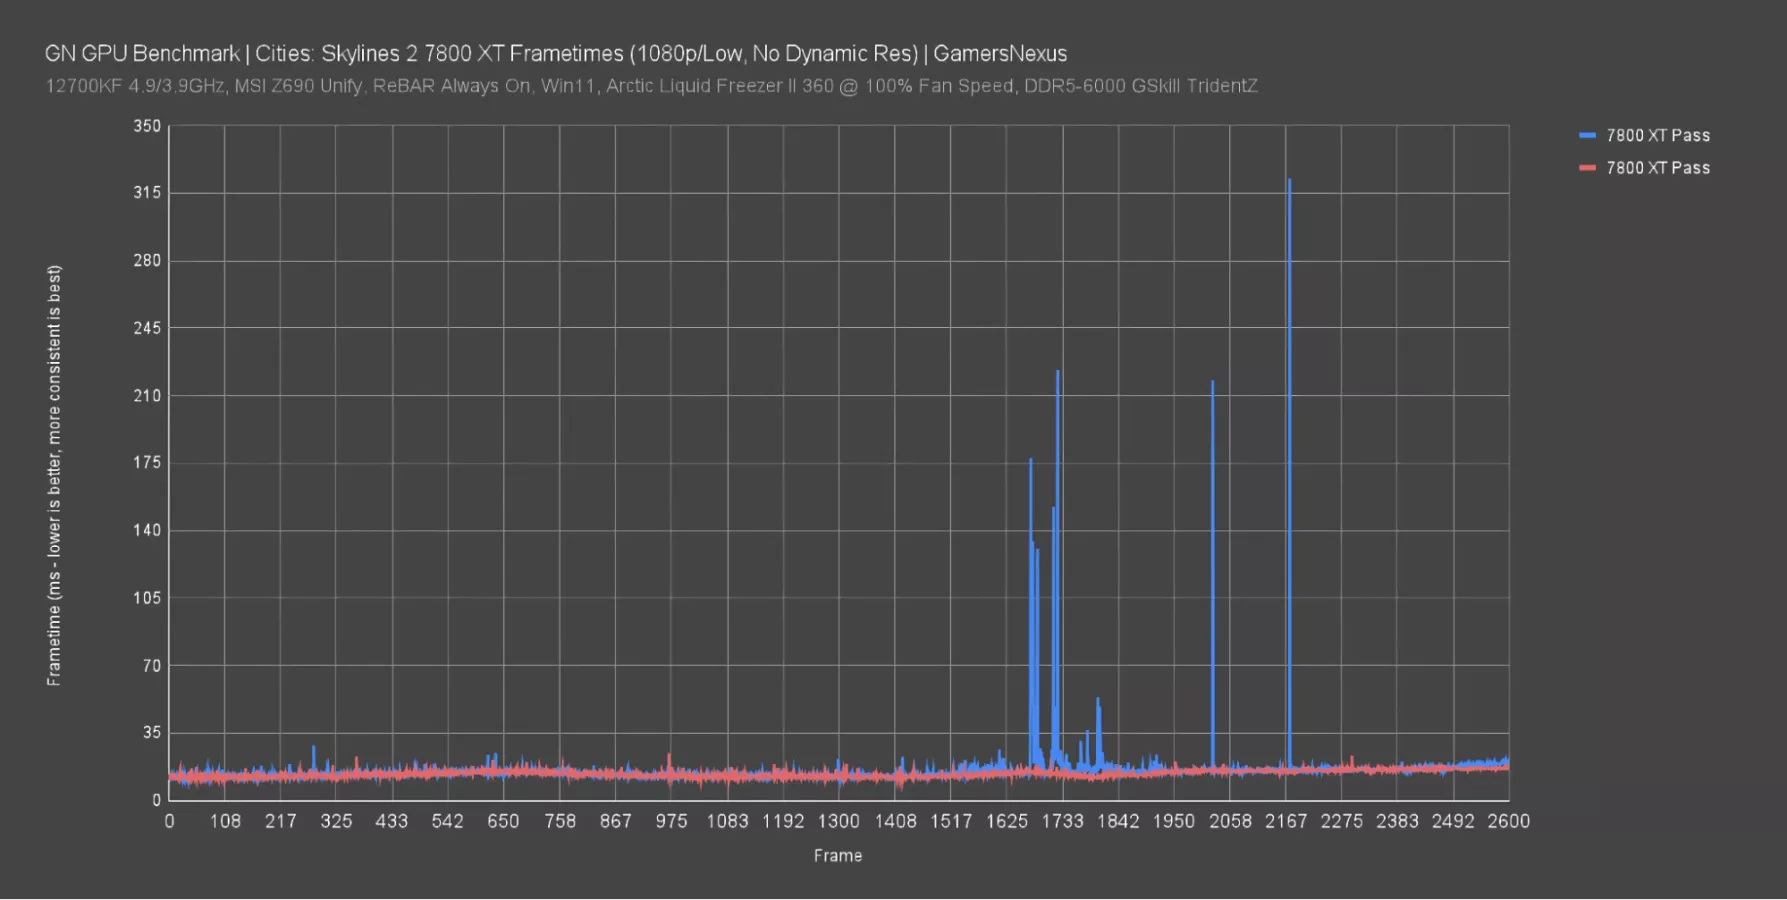1787x900 pixels.
Task: Click the x-axis tick label 1625
Action: [x=1006, y=821]
